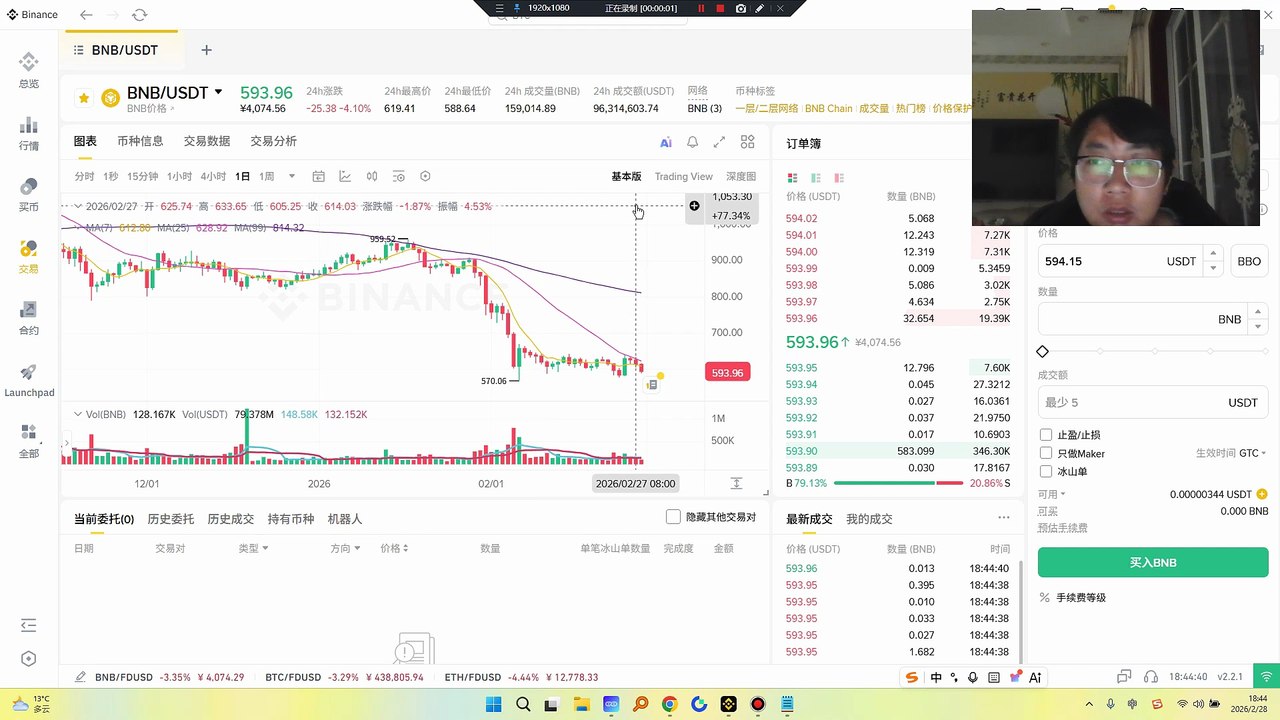This screenshot has height=720, width=1280.
Task: Switch to the 币种信息 tab
Action: pos(140,142)
